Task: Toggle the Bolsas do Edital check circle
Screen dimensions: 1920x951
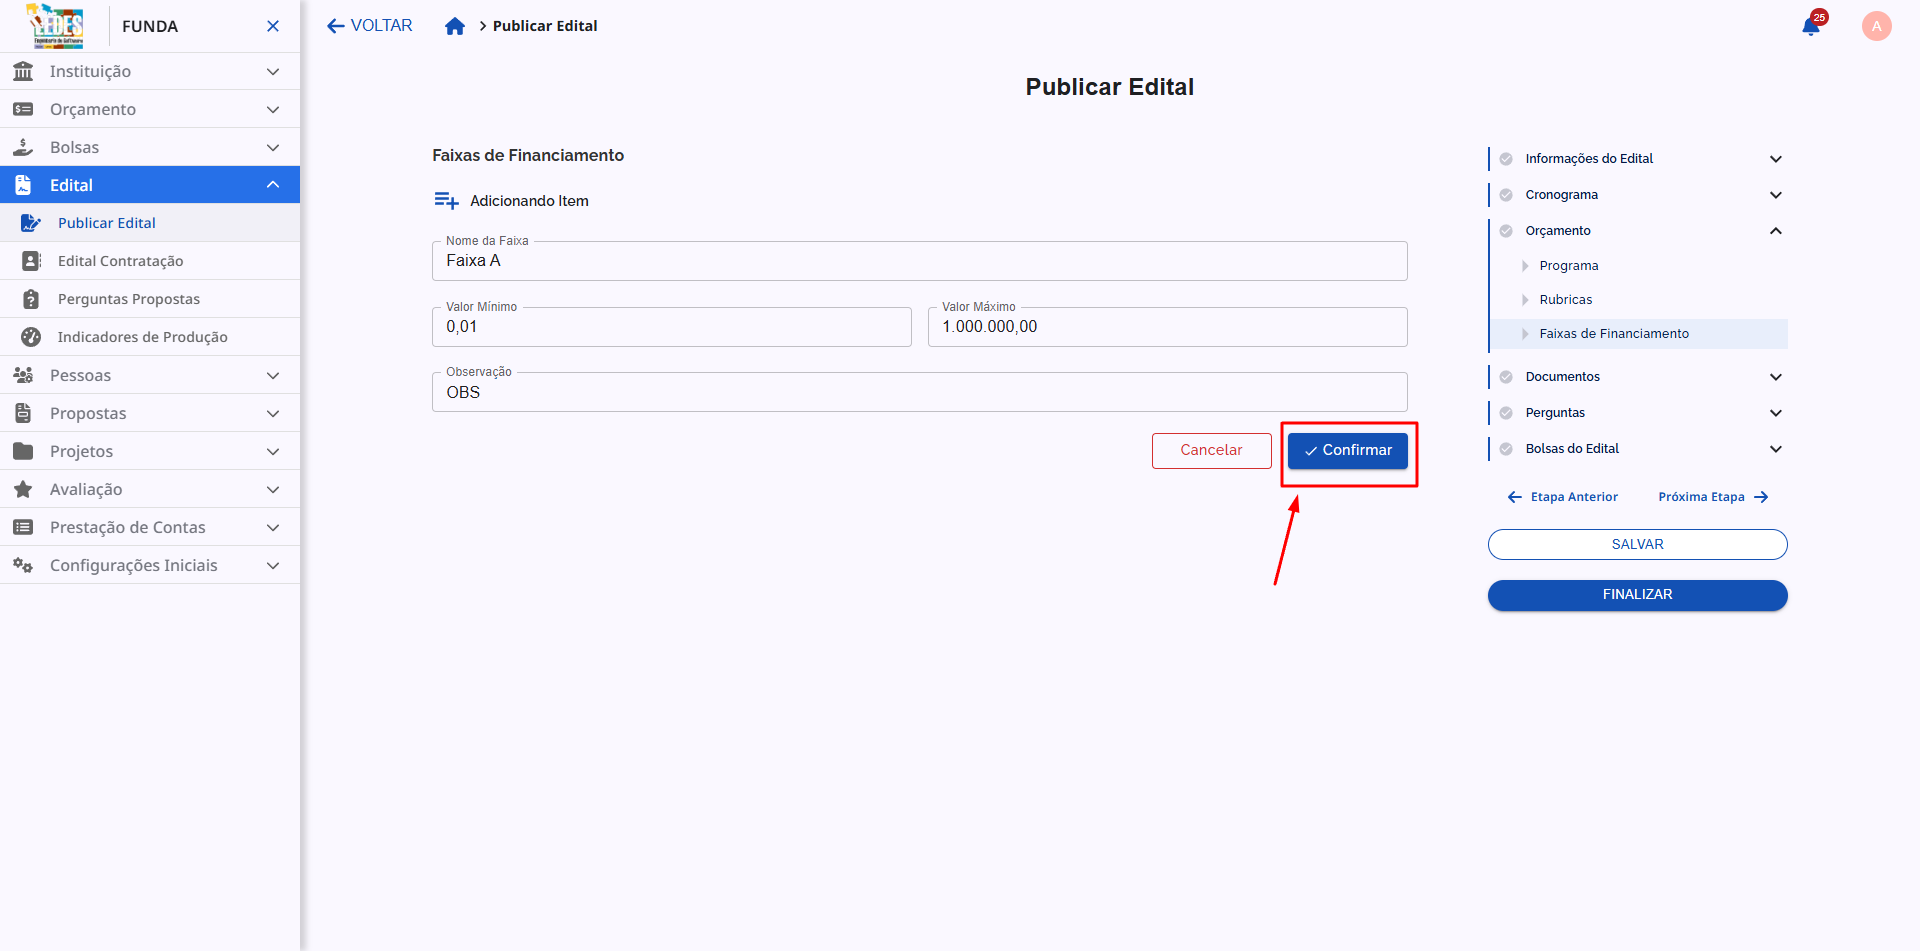Action: click(x=1506, y=449)
